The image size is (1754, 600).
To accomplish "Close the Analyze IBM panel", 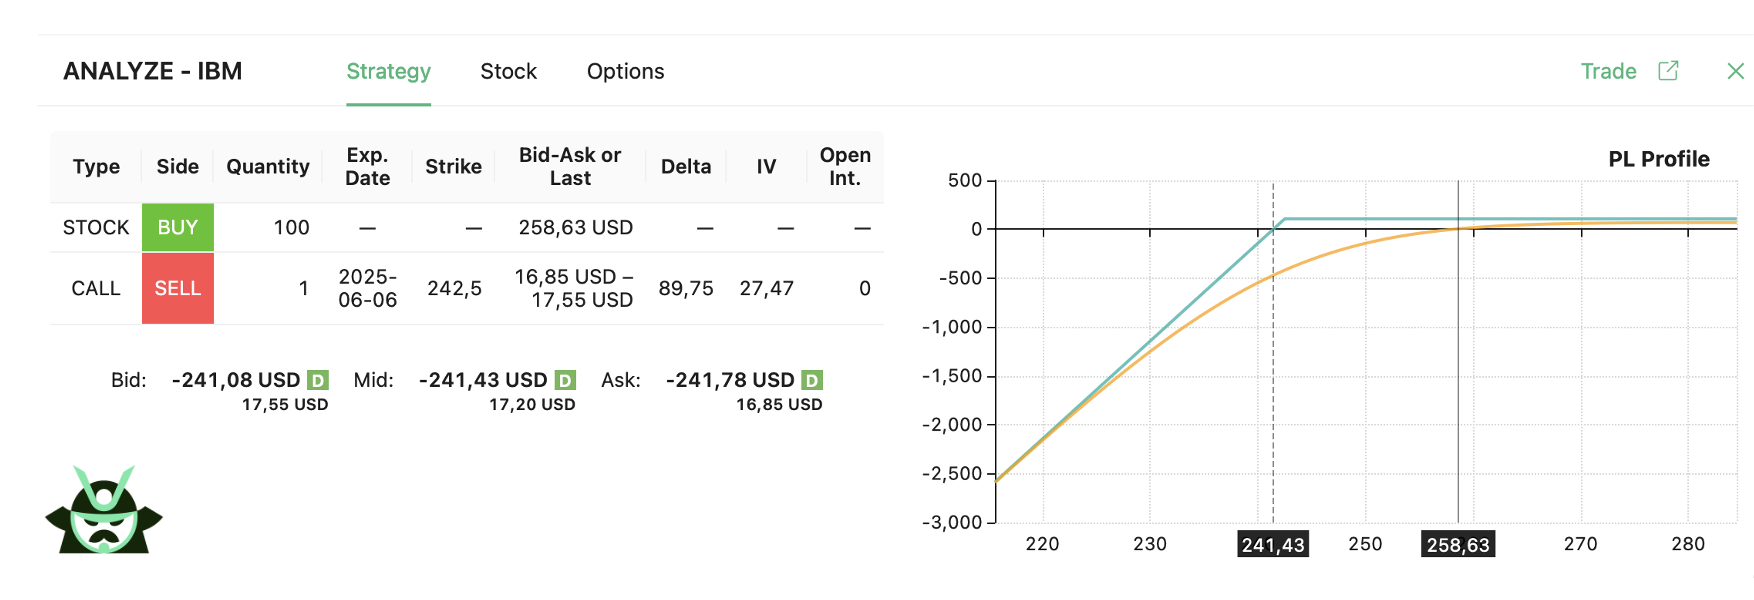I will (1736, 71).
